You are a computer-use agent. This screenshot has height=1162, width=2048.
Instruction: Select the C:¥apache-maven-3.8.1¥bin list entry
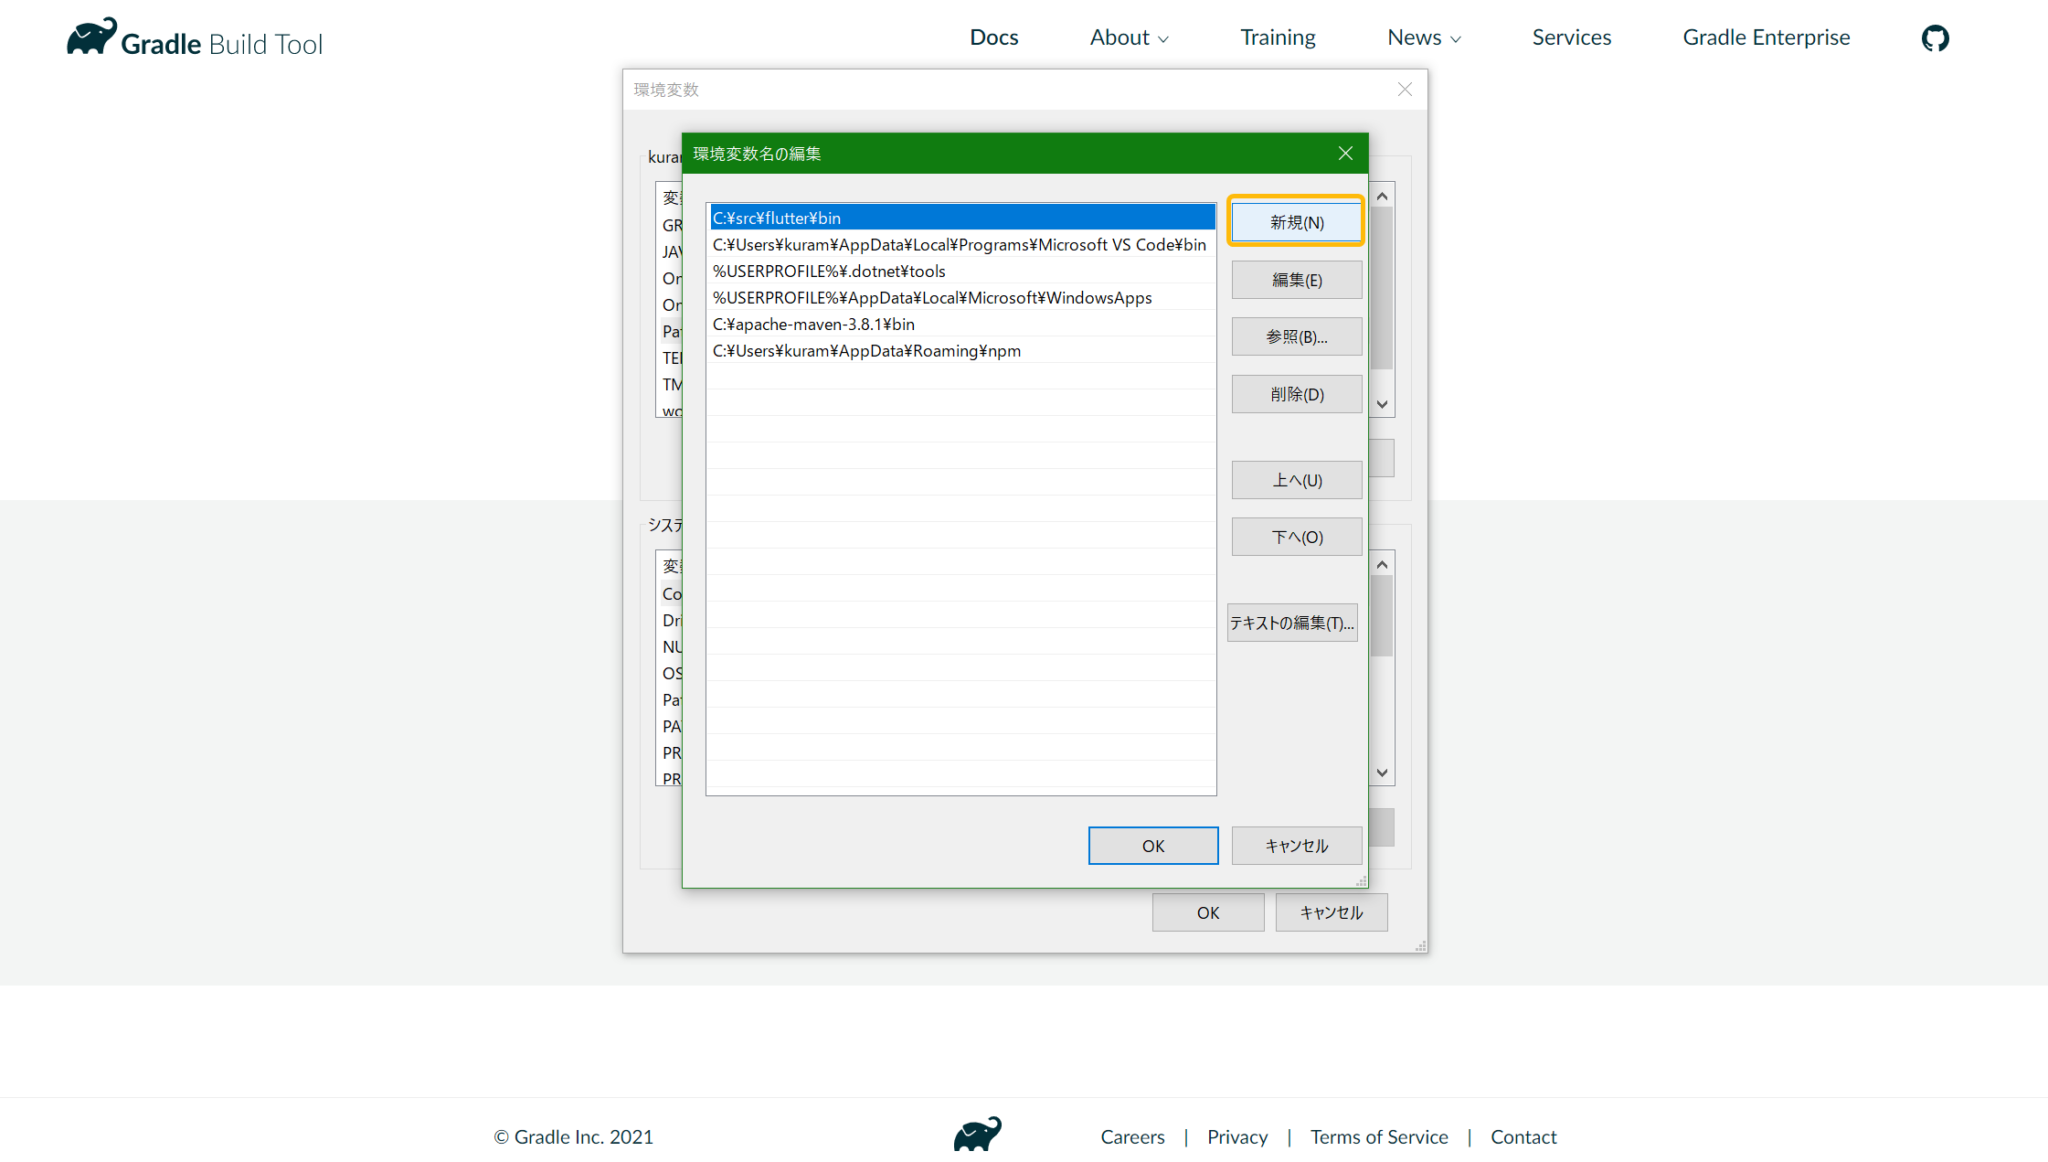[x=813, y=324]
